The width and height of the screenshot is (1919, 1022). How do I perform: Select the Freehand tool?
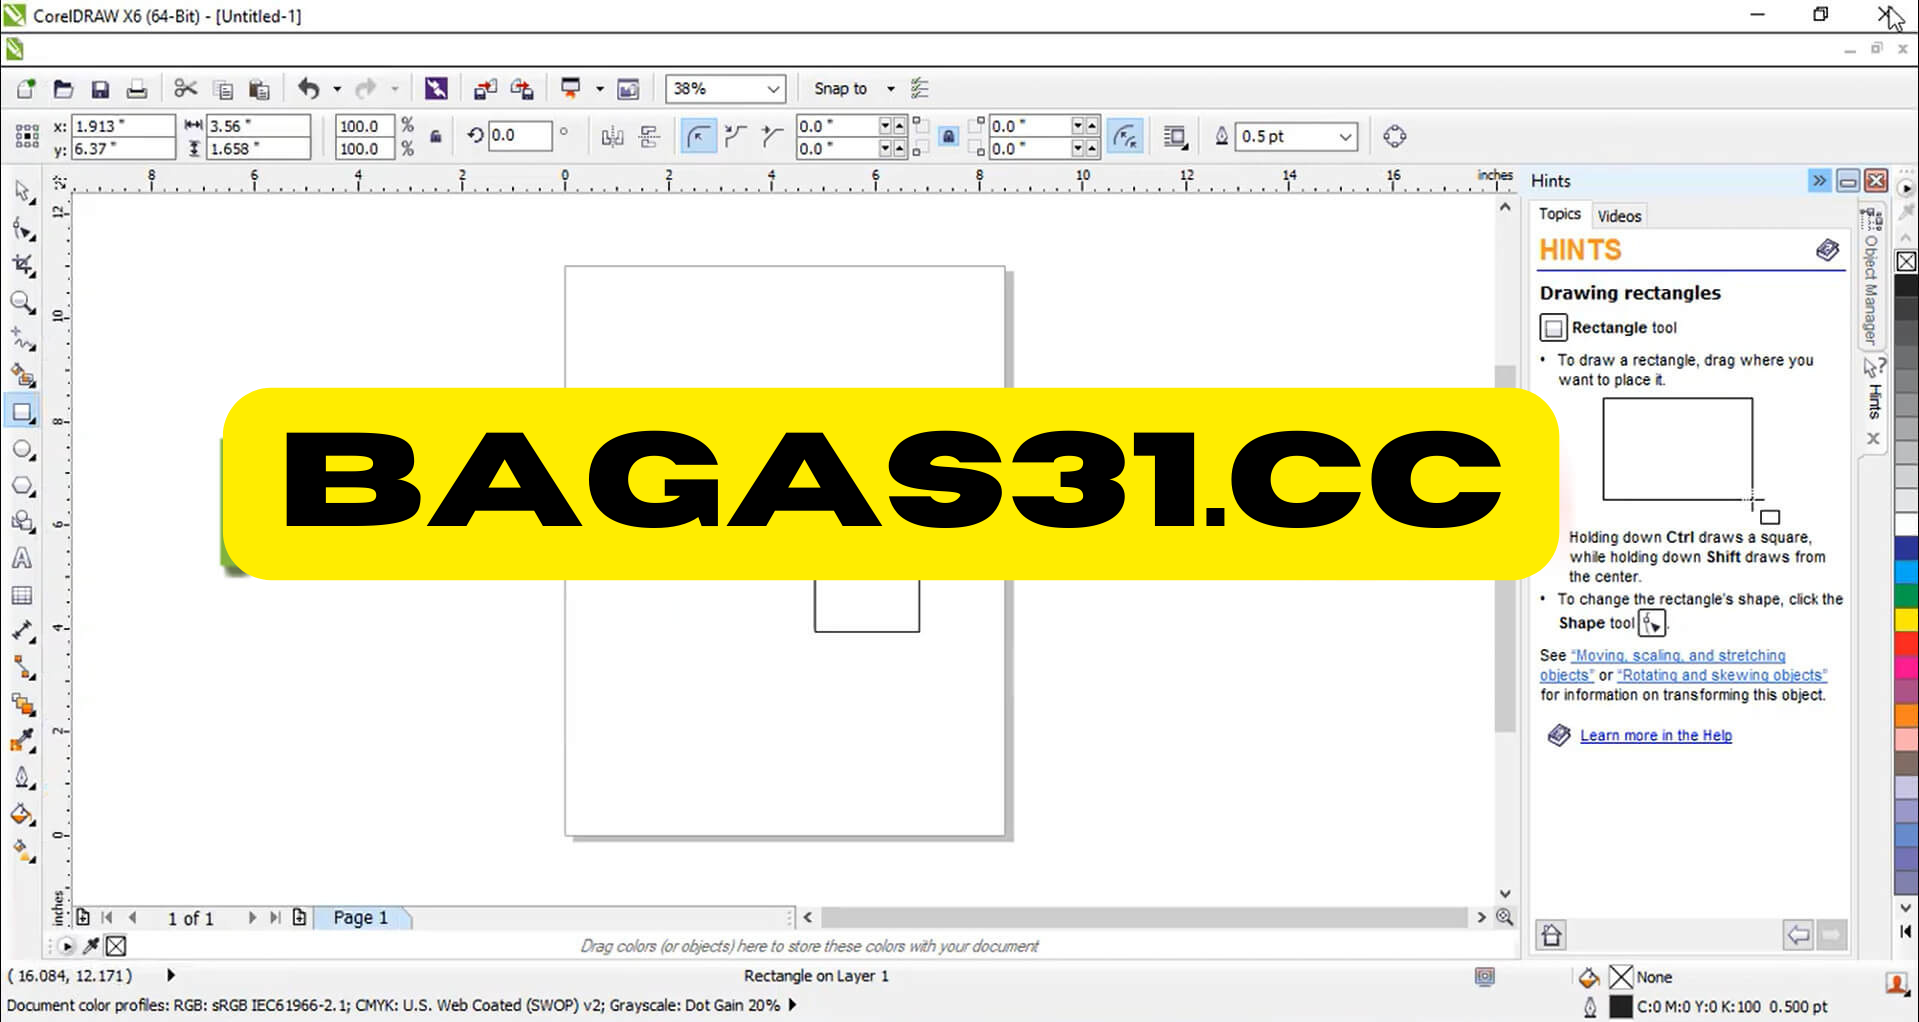click(x=22, y=339)
